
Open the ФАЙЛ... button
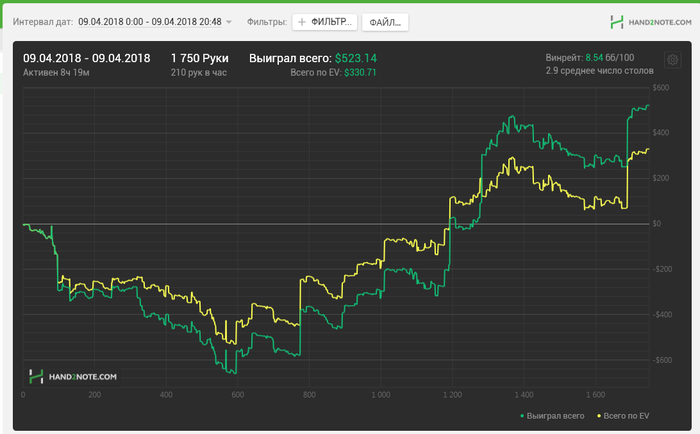click(x=385, y=22)
